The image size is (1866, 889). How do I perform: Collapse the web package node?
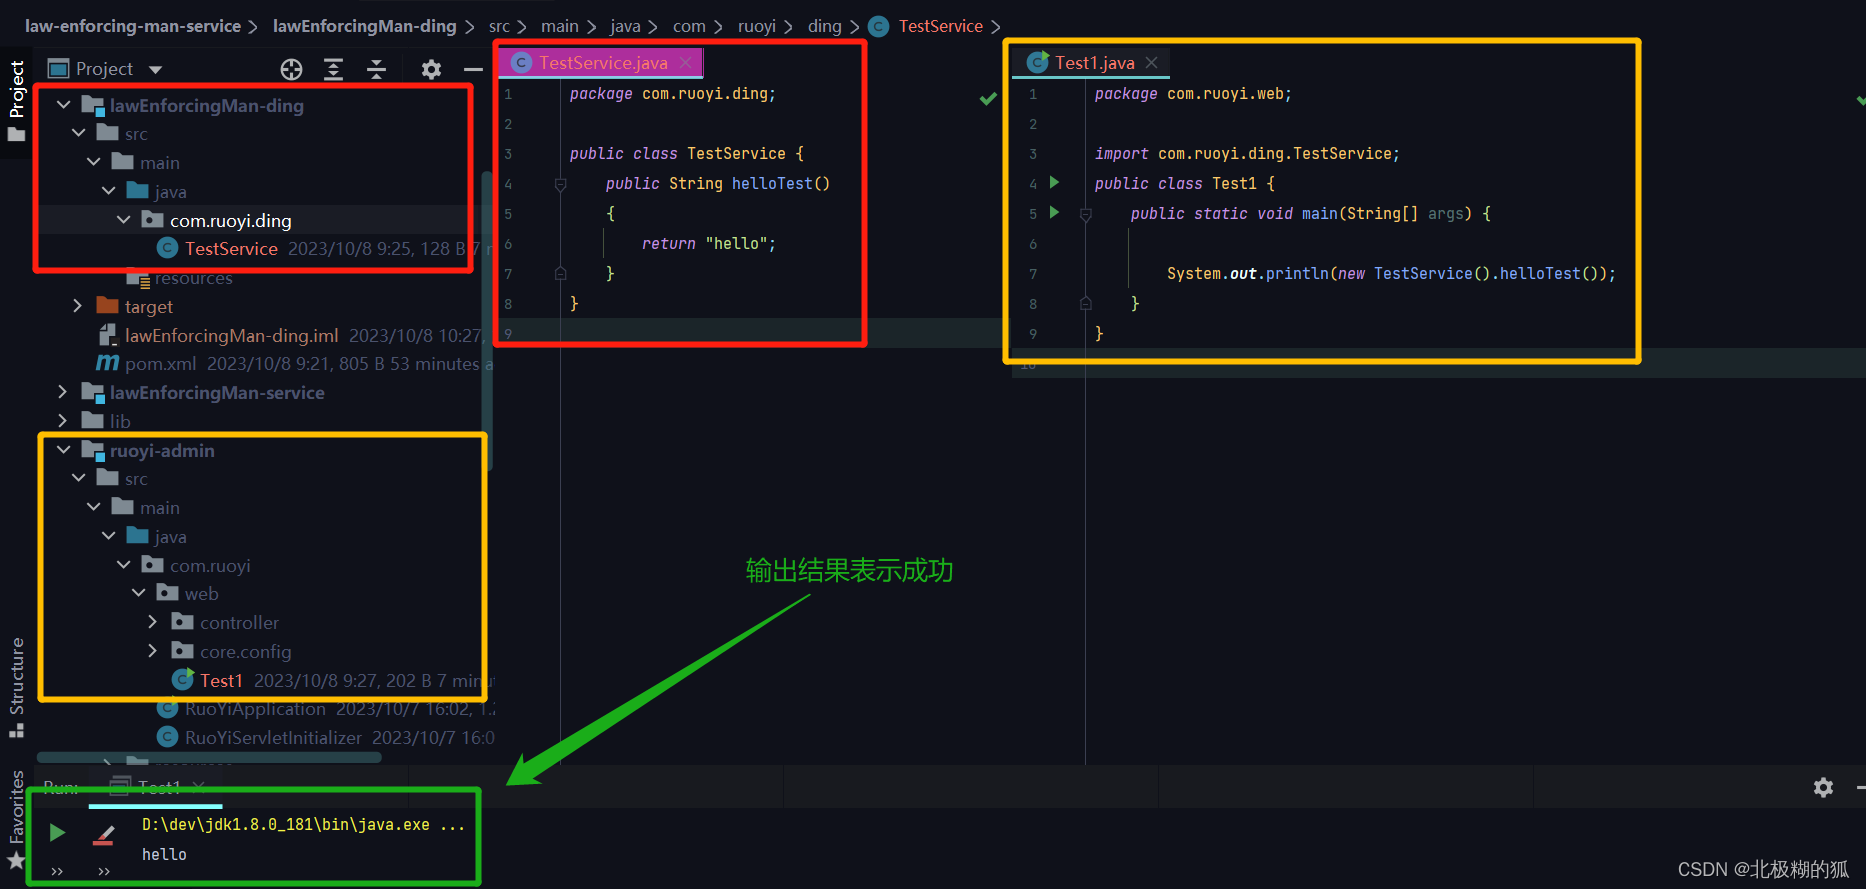(x=139, y=592)
